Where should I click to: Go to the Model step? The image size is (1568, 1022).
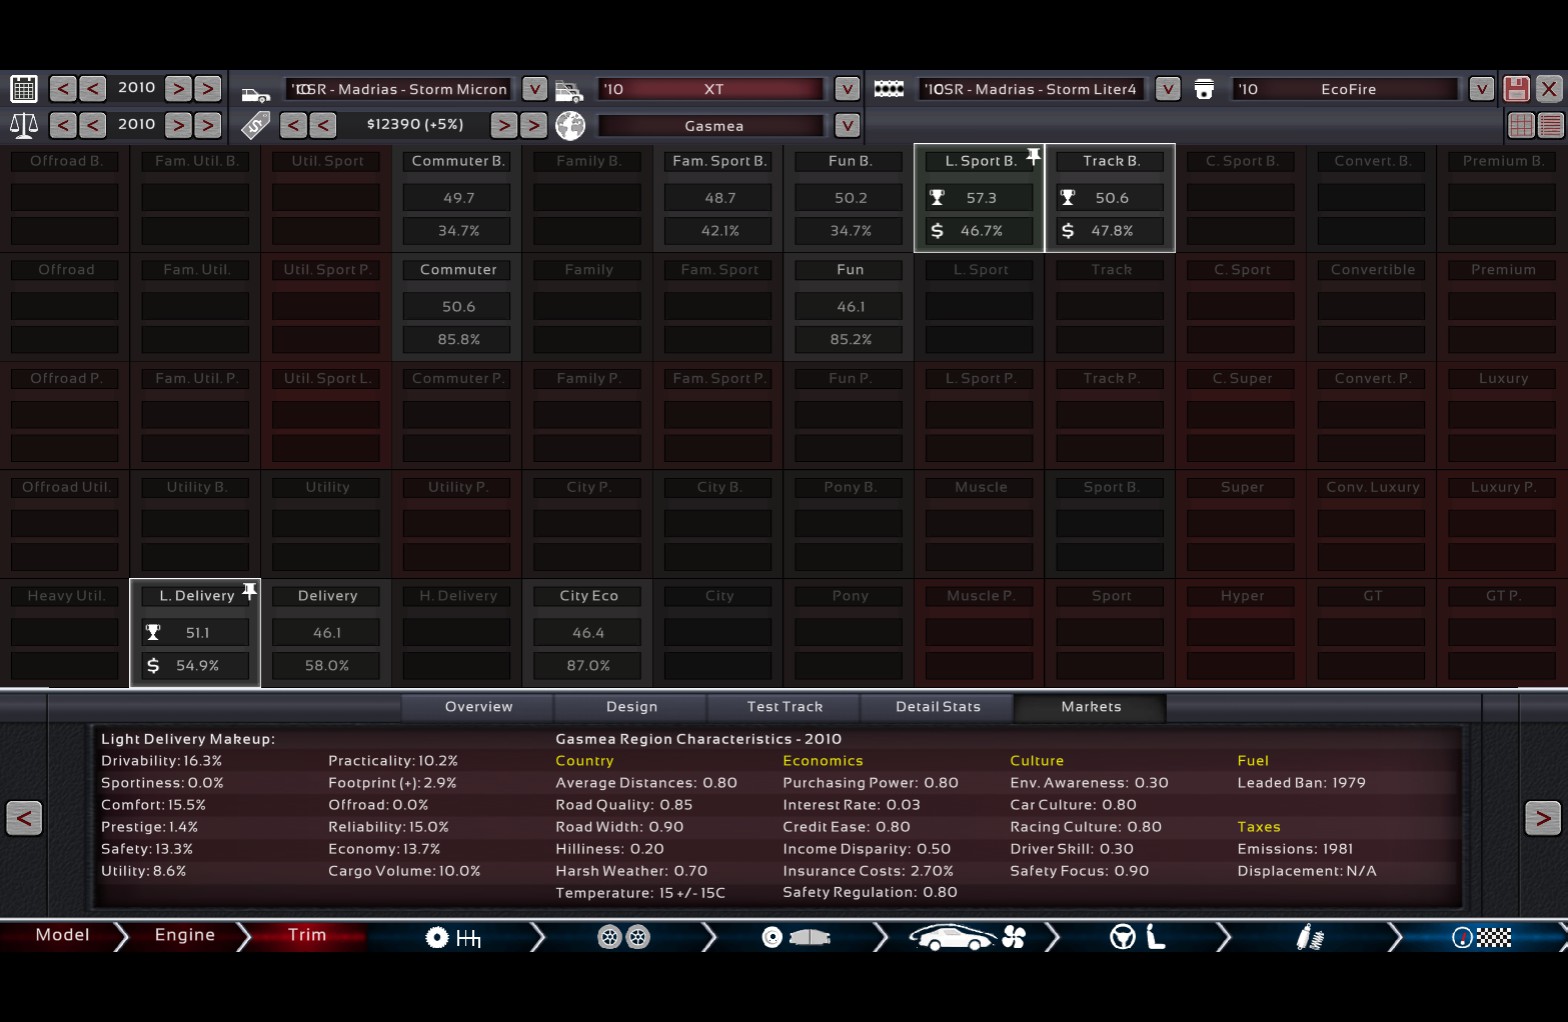[x=62, y=935]
